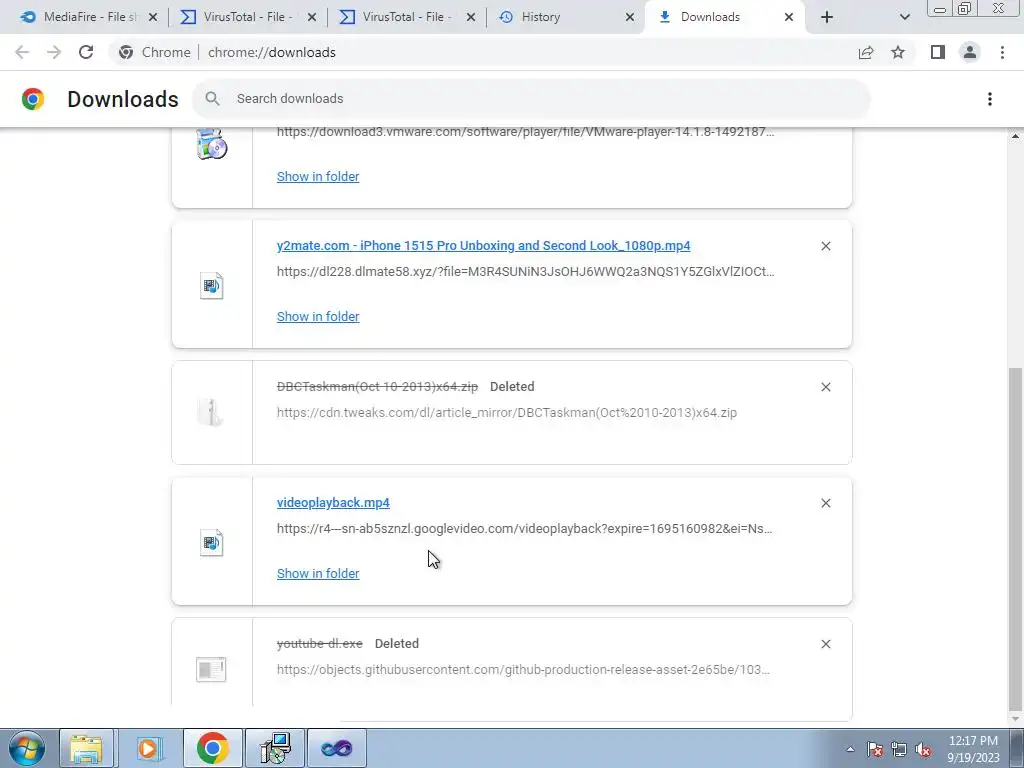The height and width of the screenshot is (768, 1024).
Task: Reload the downloads page
Action: [86, 52]
